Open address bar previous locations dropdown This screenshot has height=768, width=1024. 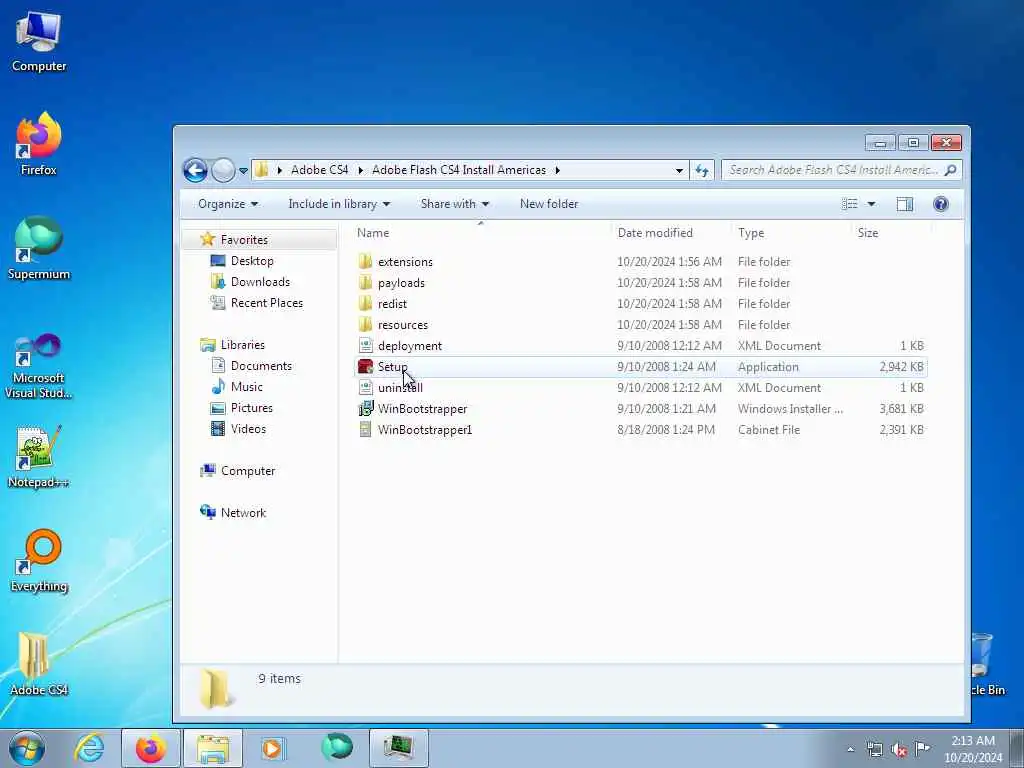(679, 170)
